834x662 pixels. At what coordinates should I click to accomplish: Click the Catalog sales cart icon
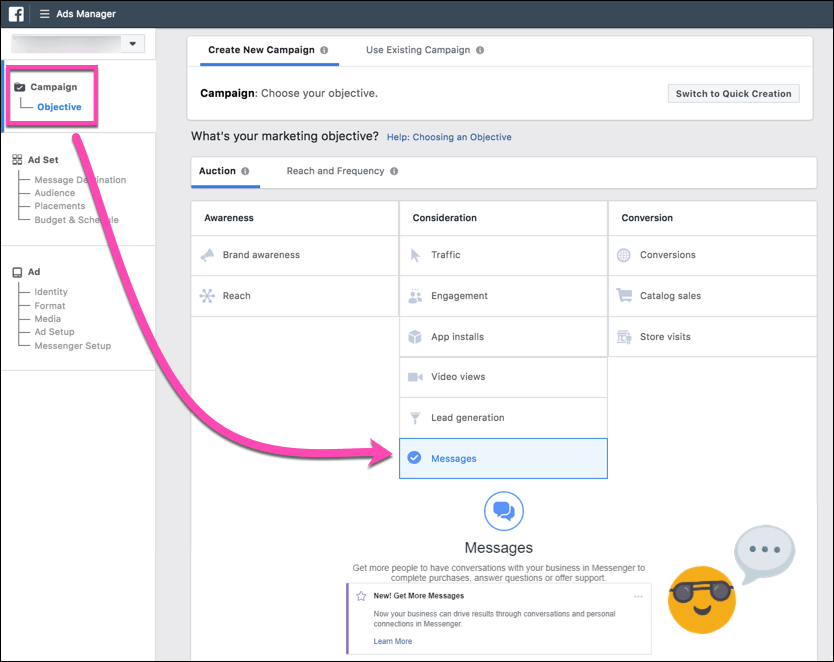[624, 295]
